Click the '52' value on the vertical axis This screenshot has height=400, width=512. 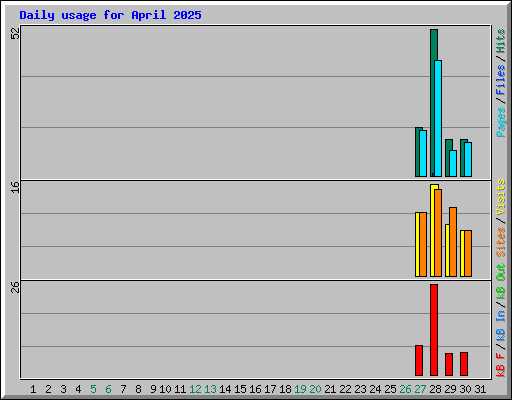click(x=15, y=33)
